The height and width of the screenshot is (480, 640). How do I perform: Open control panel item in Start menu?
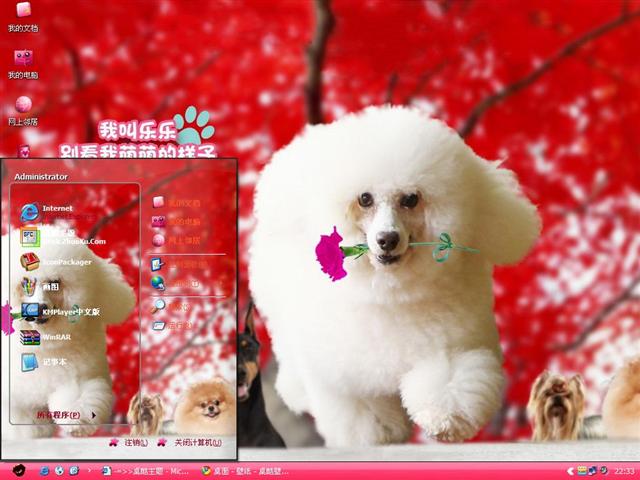[x=179, y=264]
